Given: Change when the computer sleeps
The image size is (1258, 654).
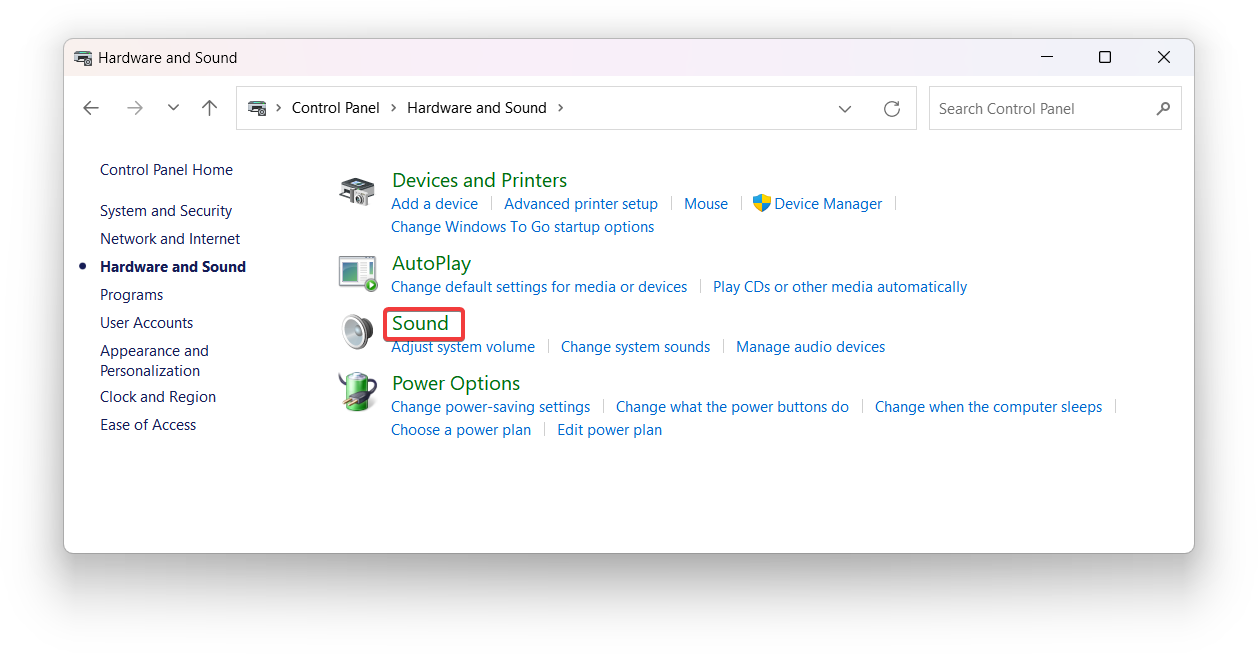Looking at the screenshot, I should point(988,407).
